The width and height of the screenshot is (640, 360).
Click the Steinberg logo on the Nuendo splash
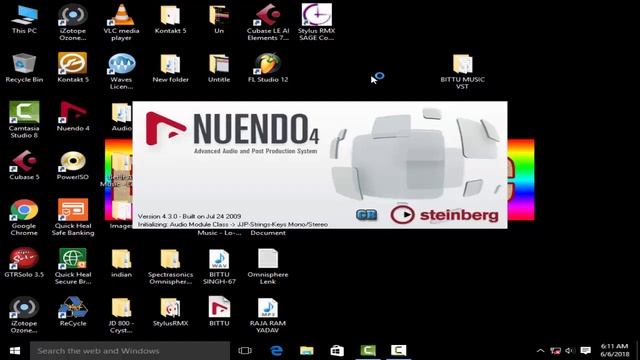444,215
